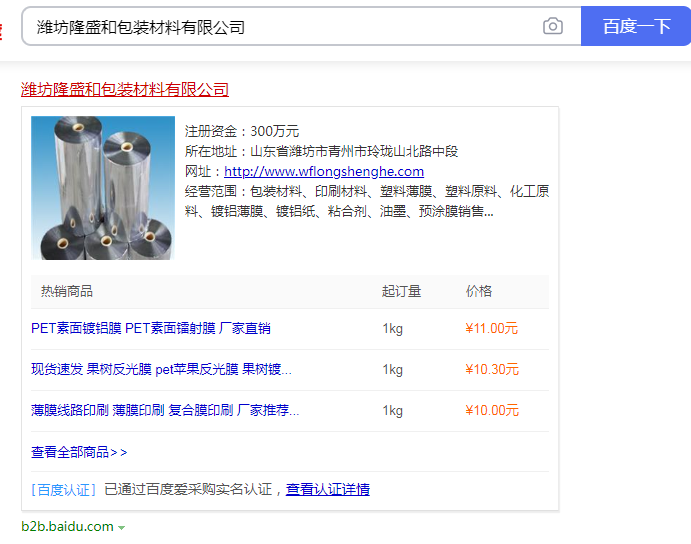Visit the www.wflongshenghe.com website link
The image size is (691, 544).
[x=323, y=171]
